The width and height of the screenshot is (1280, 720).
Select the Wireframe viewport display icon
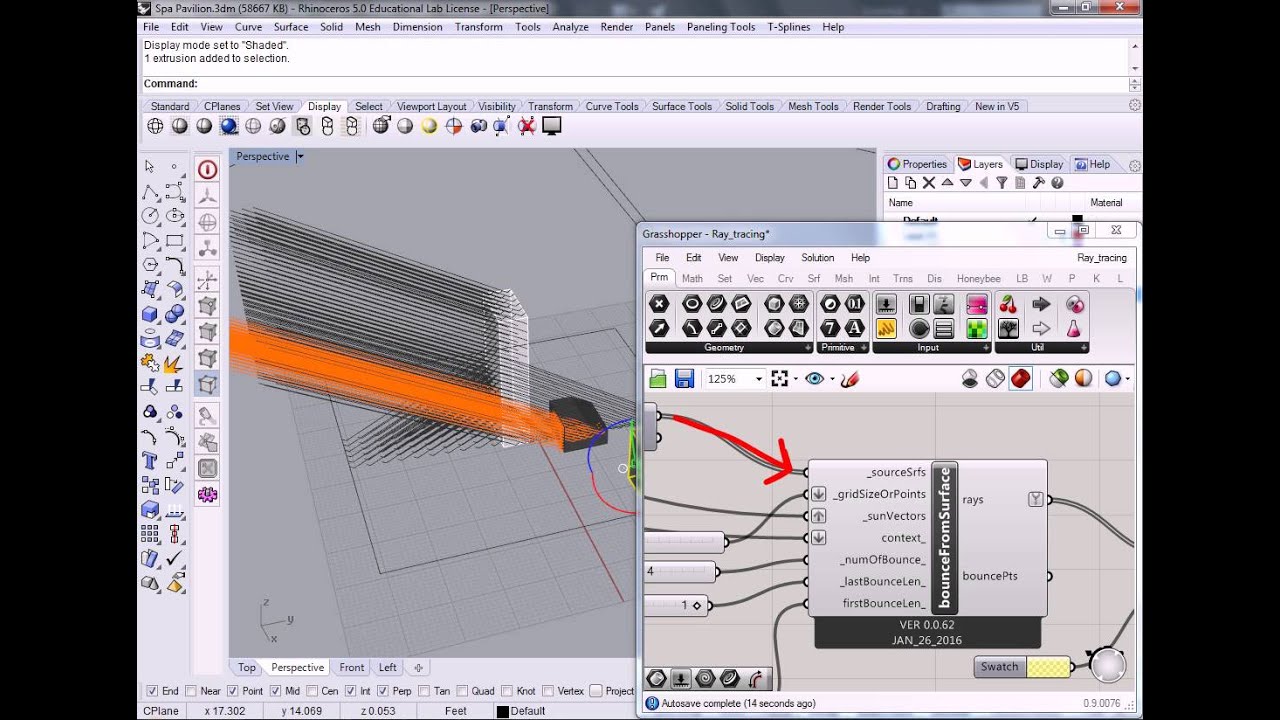155,126
